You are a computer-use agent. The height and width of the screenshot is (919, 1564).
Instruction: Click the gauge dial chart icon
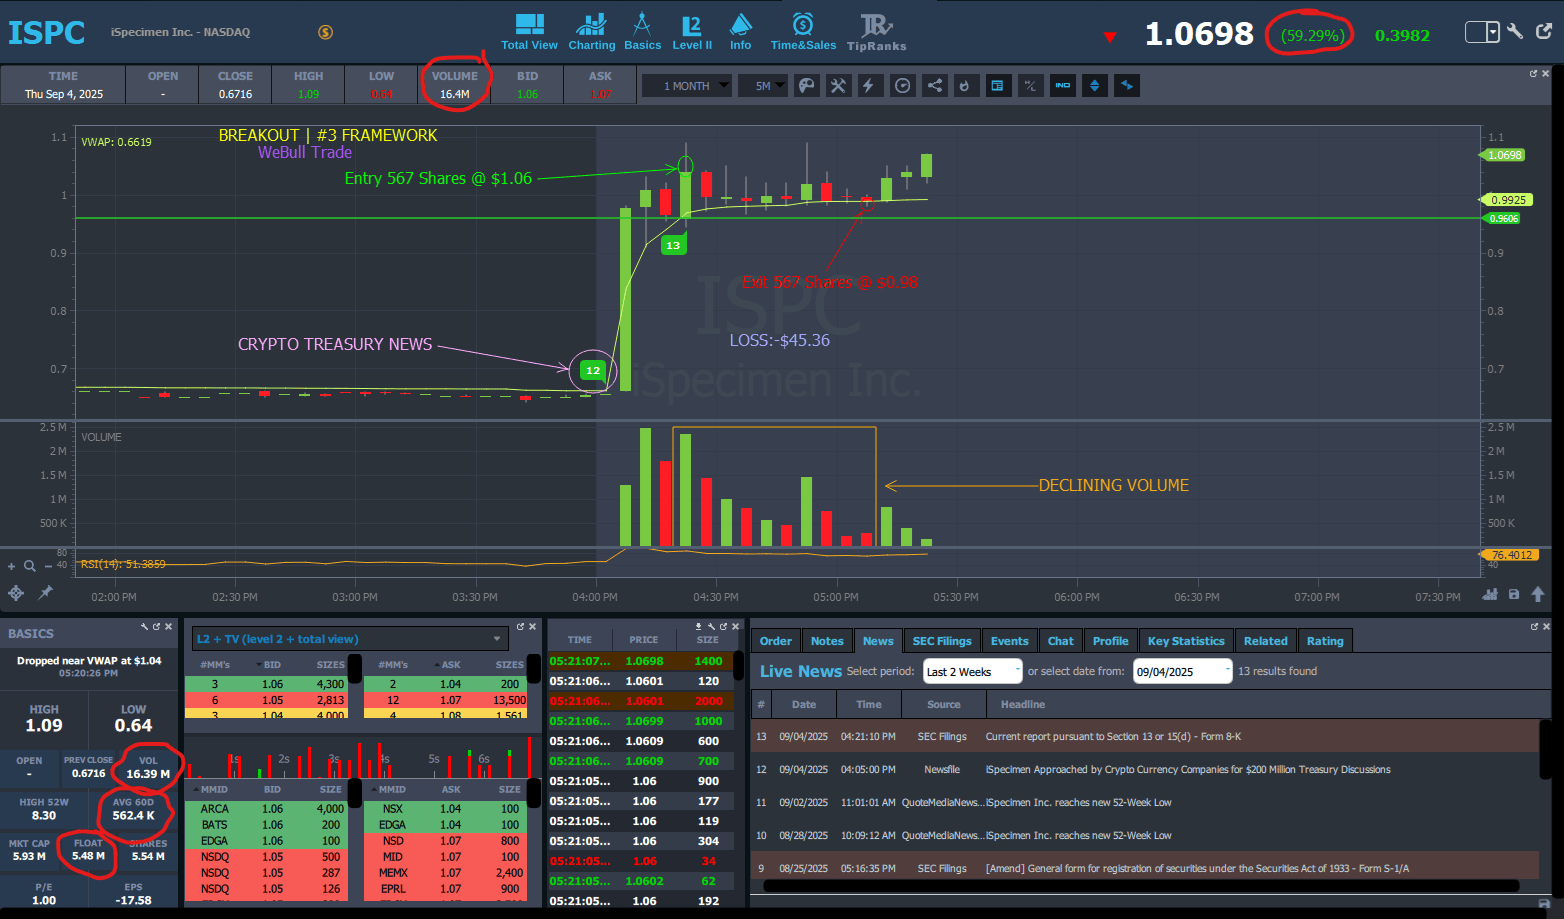tap(902, 86)
